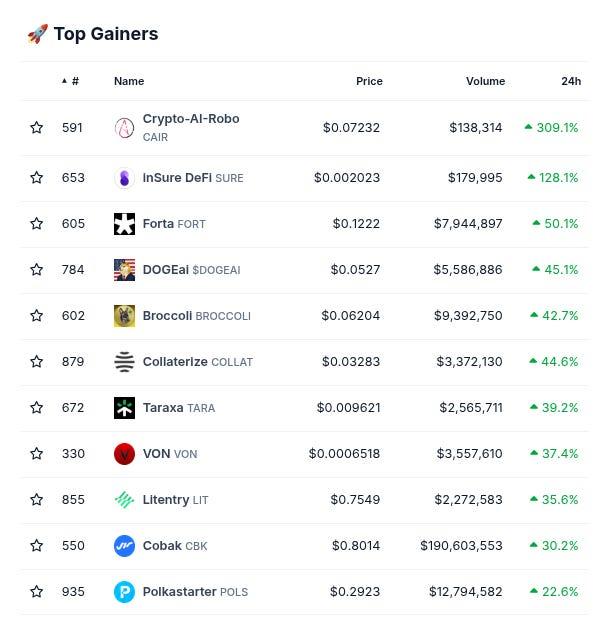597x620 pixels.
Task: Click the InSure DeFi purple logo
Action: point(124,178)
